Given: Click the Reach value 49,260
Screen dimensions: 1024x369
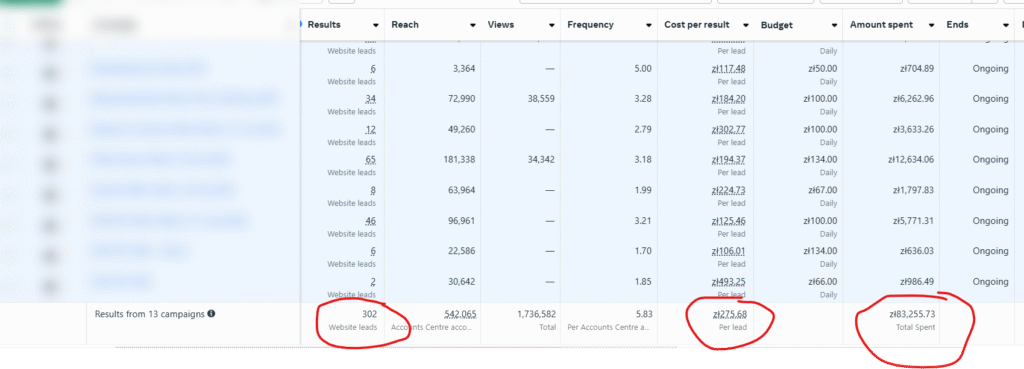Looking at the screenshot, I should [x=461, y=129].
